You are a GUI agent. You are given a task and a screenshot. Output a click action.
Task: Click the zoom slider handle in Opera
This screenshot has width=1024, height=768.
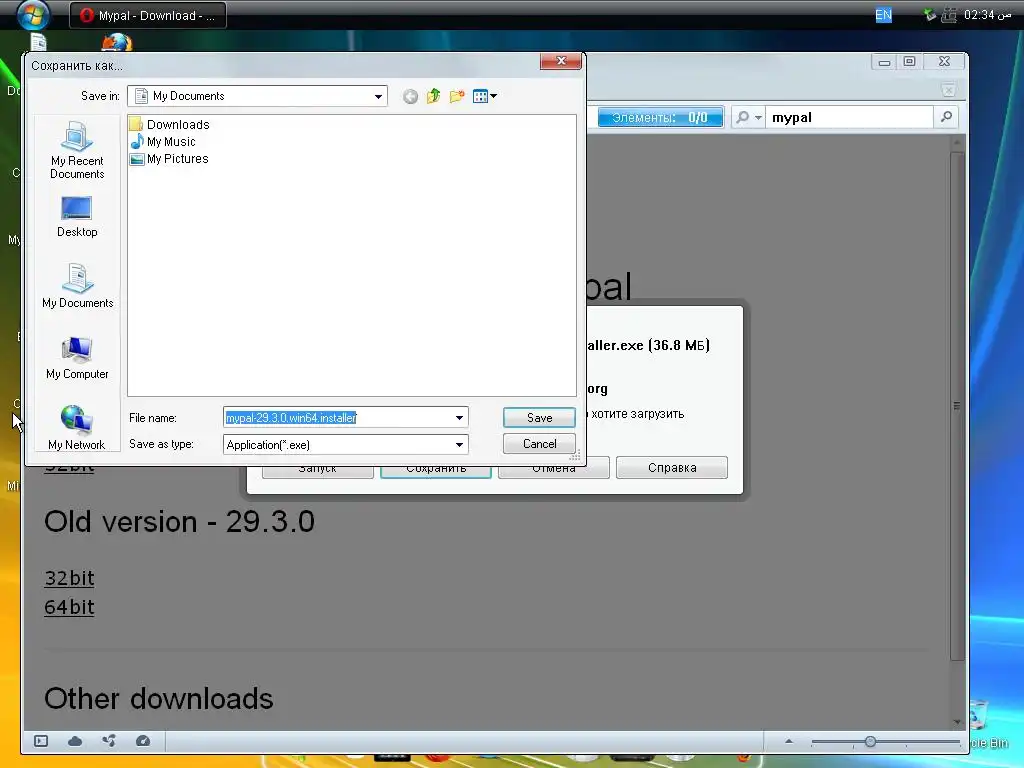click(870, 742)
